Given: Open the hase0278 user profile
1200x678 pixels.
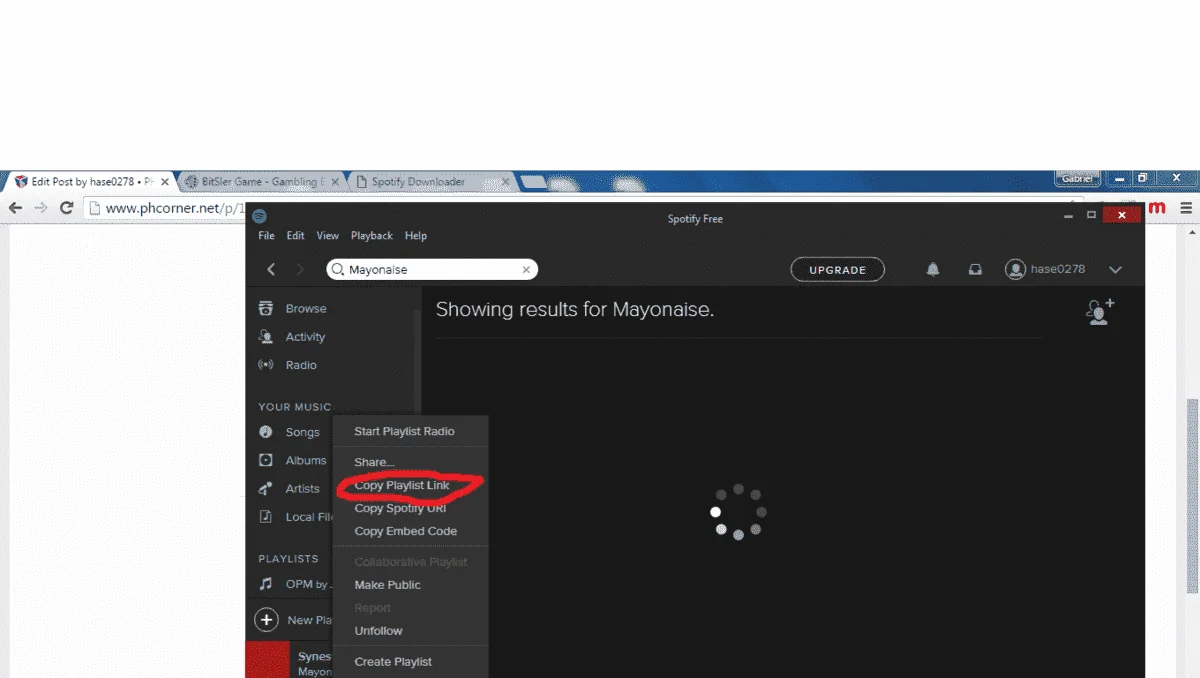Looking at the screenshot, I should [x=1045, y=269].
